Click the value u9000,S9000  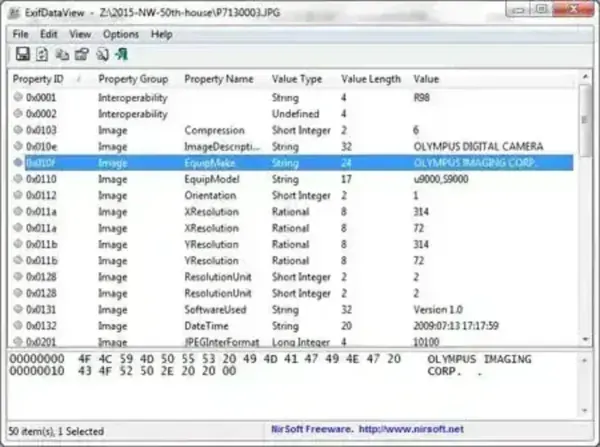[x=441, y=179]
